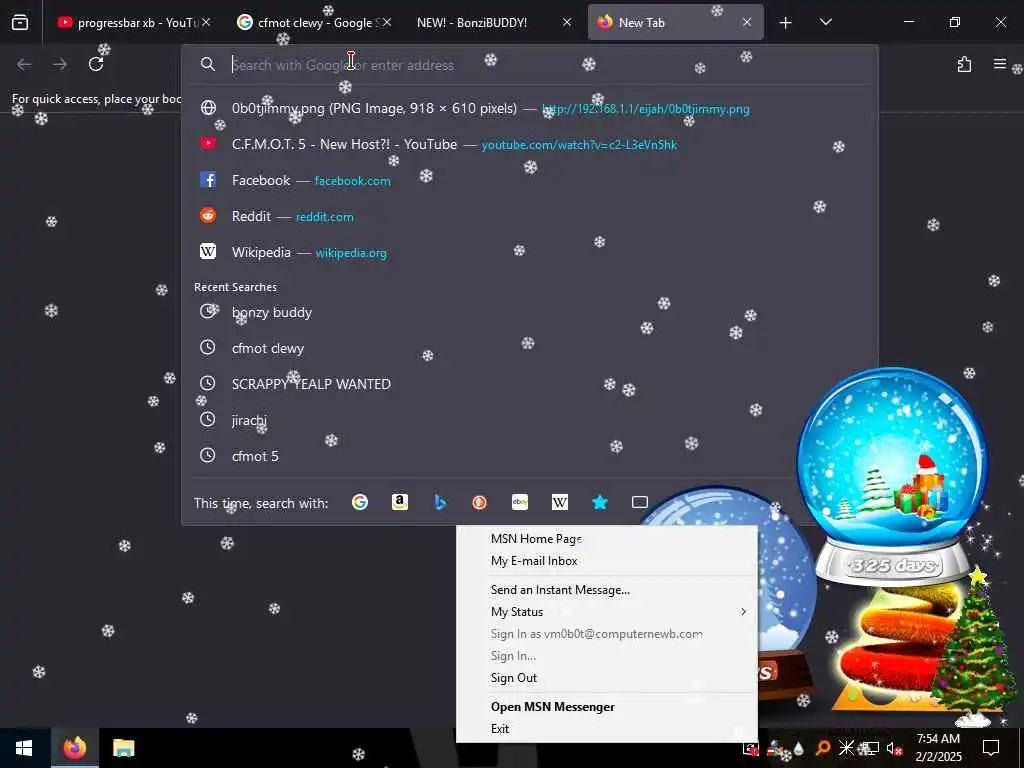Screen dimensions: 1024x768
Task: Open Firefox View in tab strip corner
Action: click(20, 22)
